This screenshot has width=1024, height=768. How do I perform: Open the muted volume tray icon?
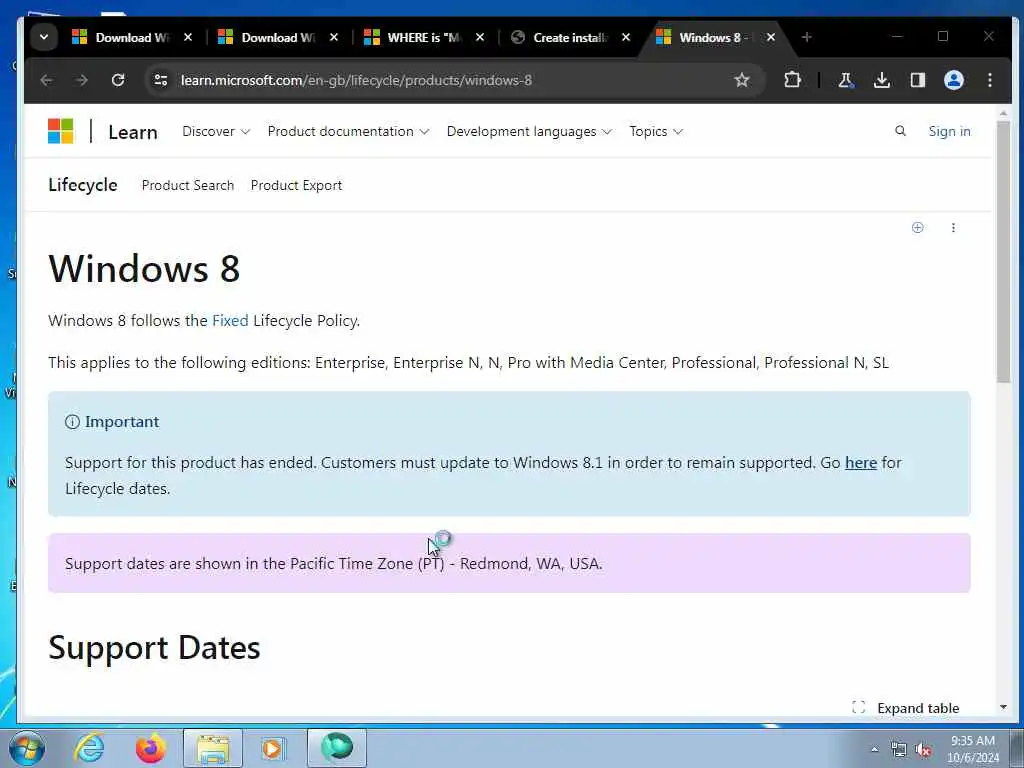923,750
